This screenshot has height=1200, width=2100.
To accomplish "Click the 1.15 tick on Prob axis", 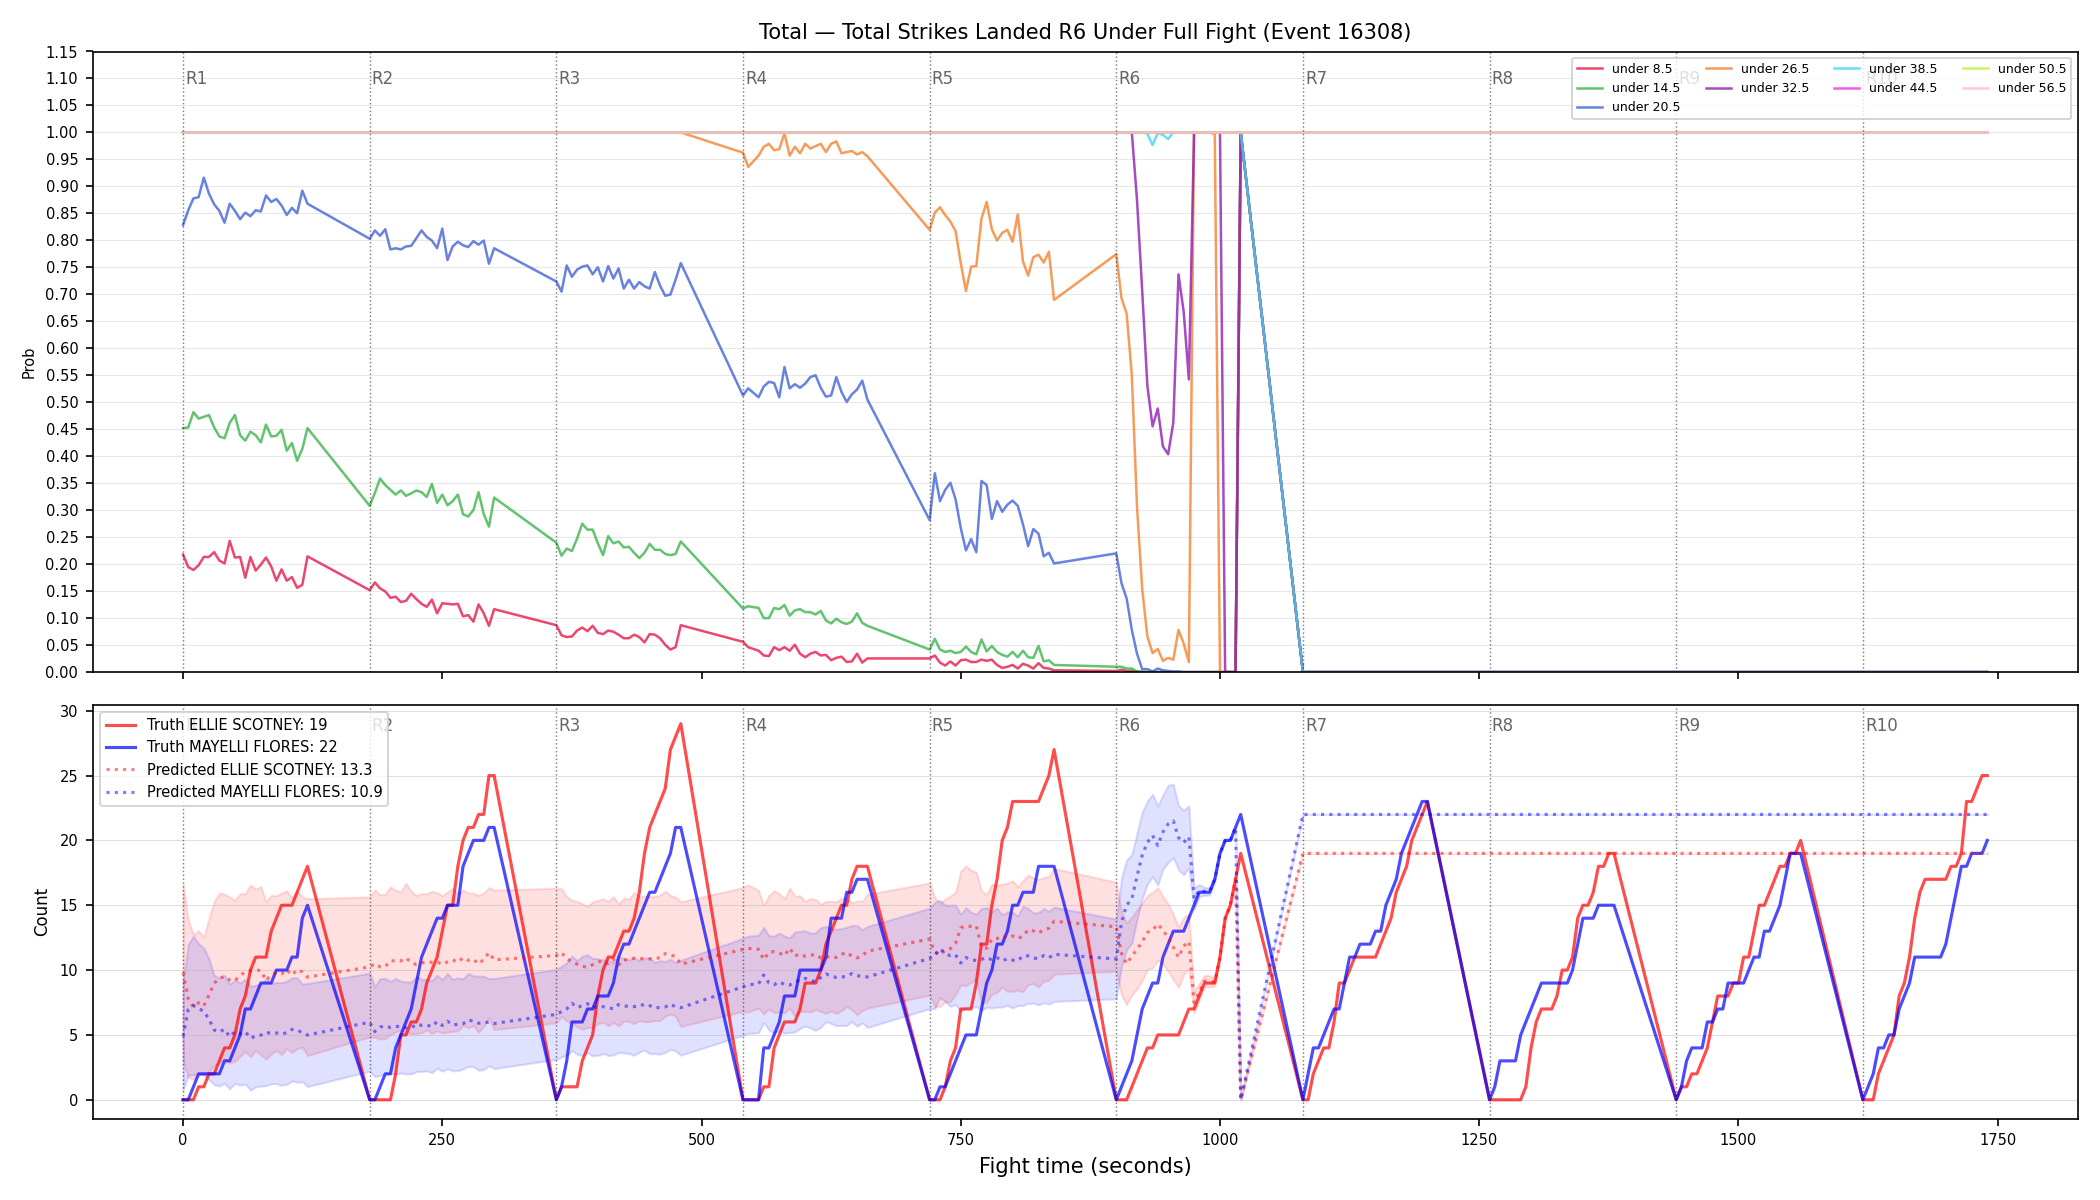I will click(x=61, y=52).
